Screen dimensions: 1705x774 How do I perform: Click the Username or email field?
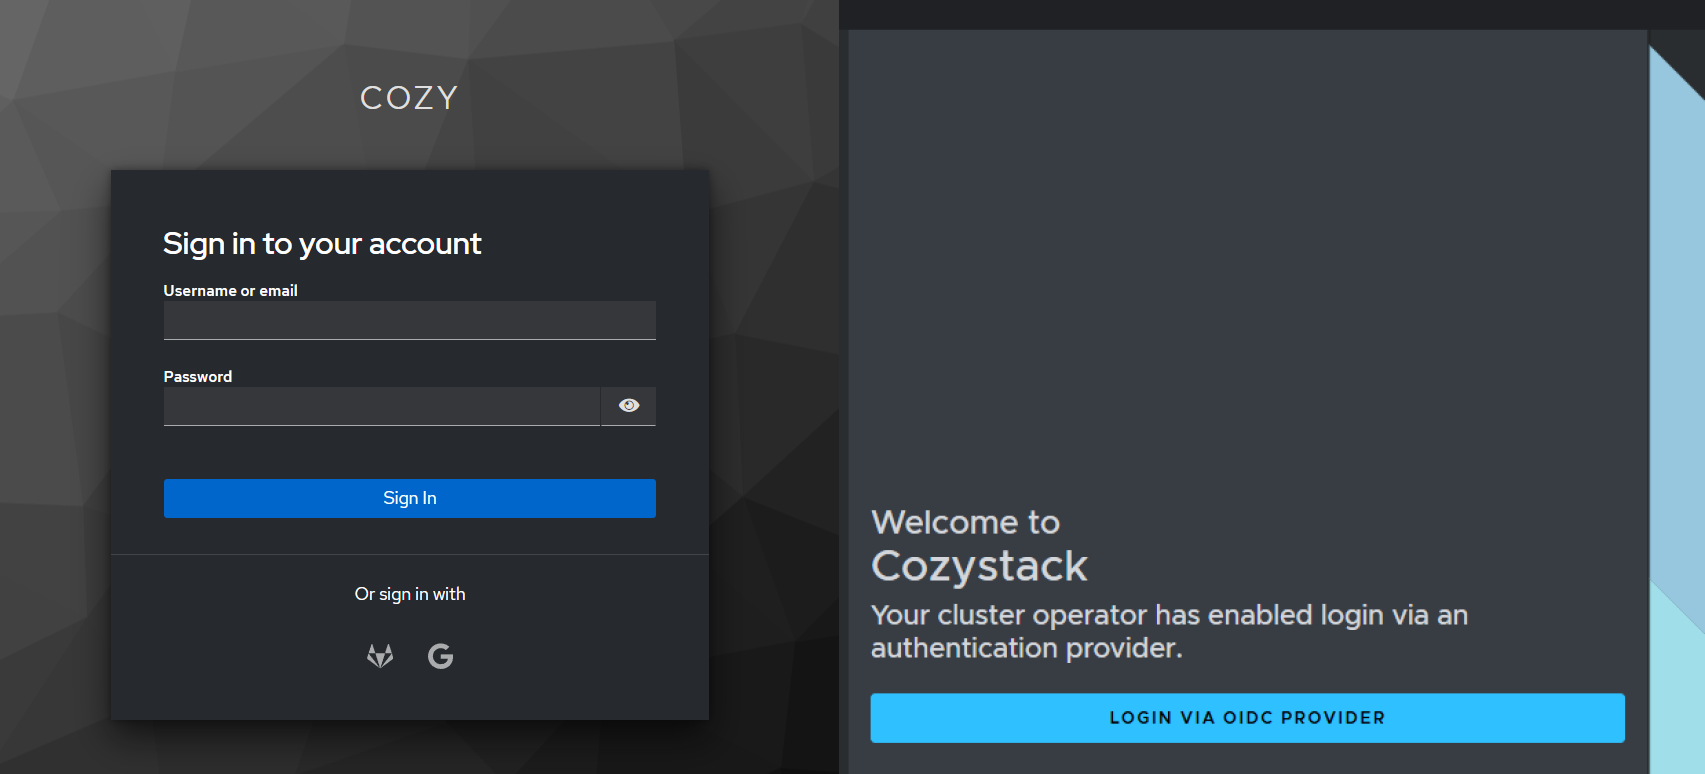tap(410, 321)
